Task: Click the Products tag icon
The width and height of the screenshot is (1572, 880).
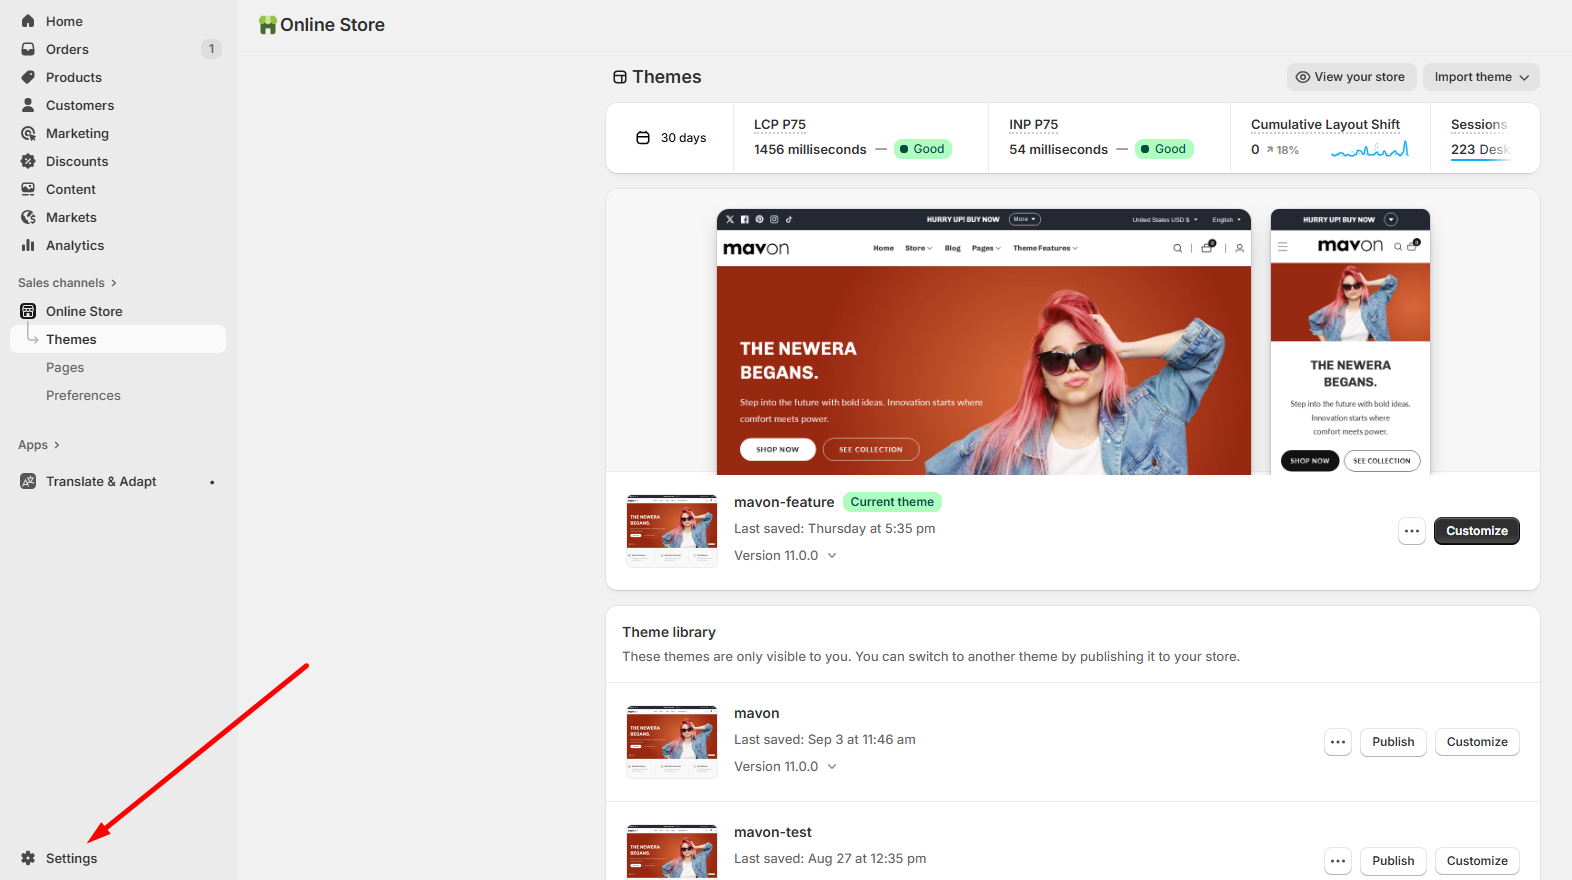Action: tap(28, 77)
